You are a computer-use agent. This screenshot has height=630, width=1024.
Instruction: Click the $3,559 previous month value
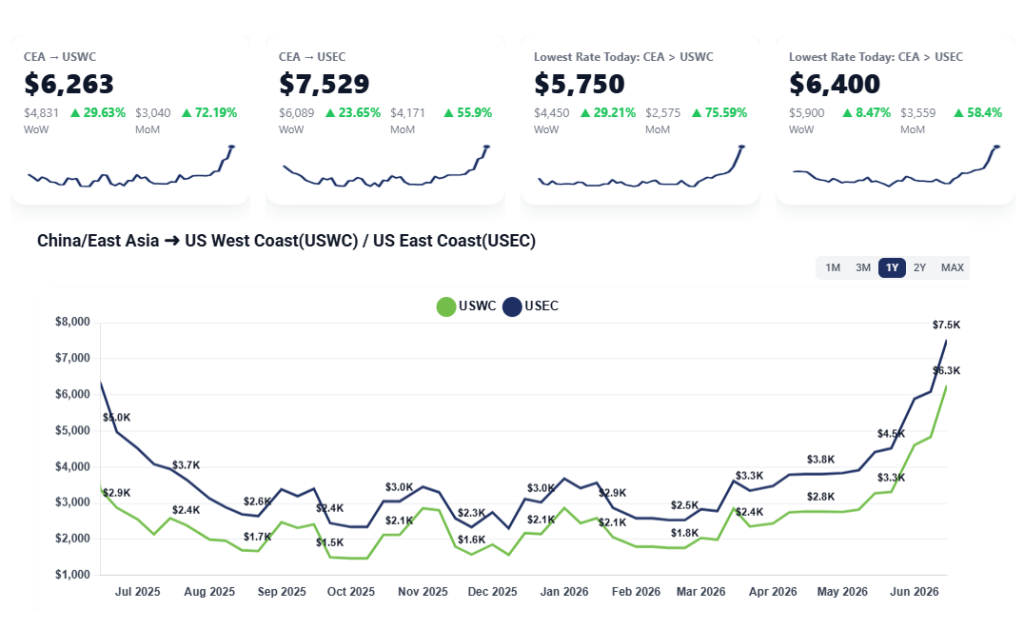[x=918, y=113]
